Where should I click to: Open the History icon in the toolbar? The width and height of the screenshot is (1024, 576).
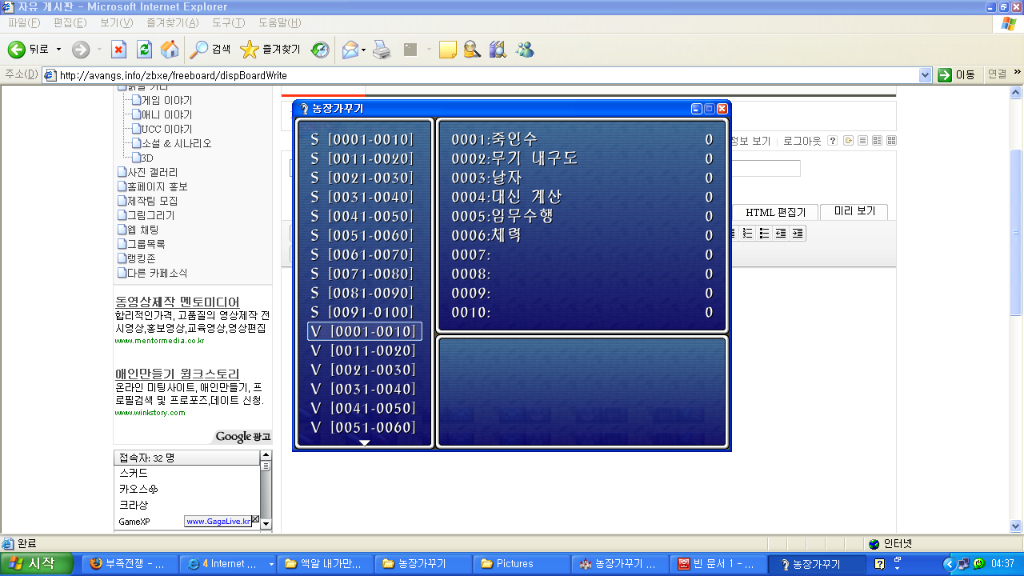pos(320,50)
